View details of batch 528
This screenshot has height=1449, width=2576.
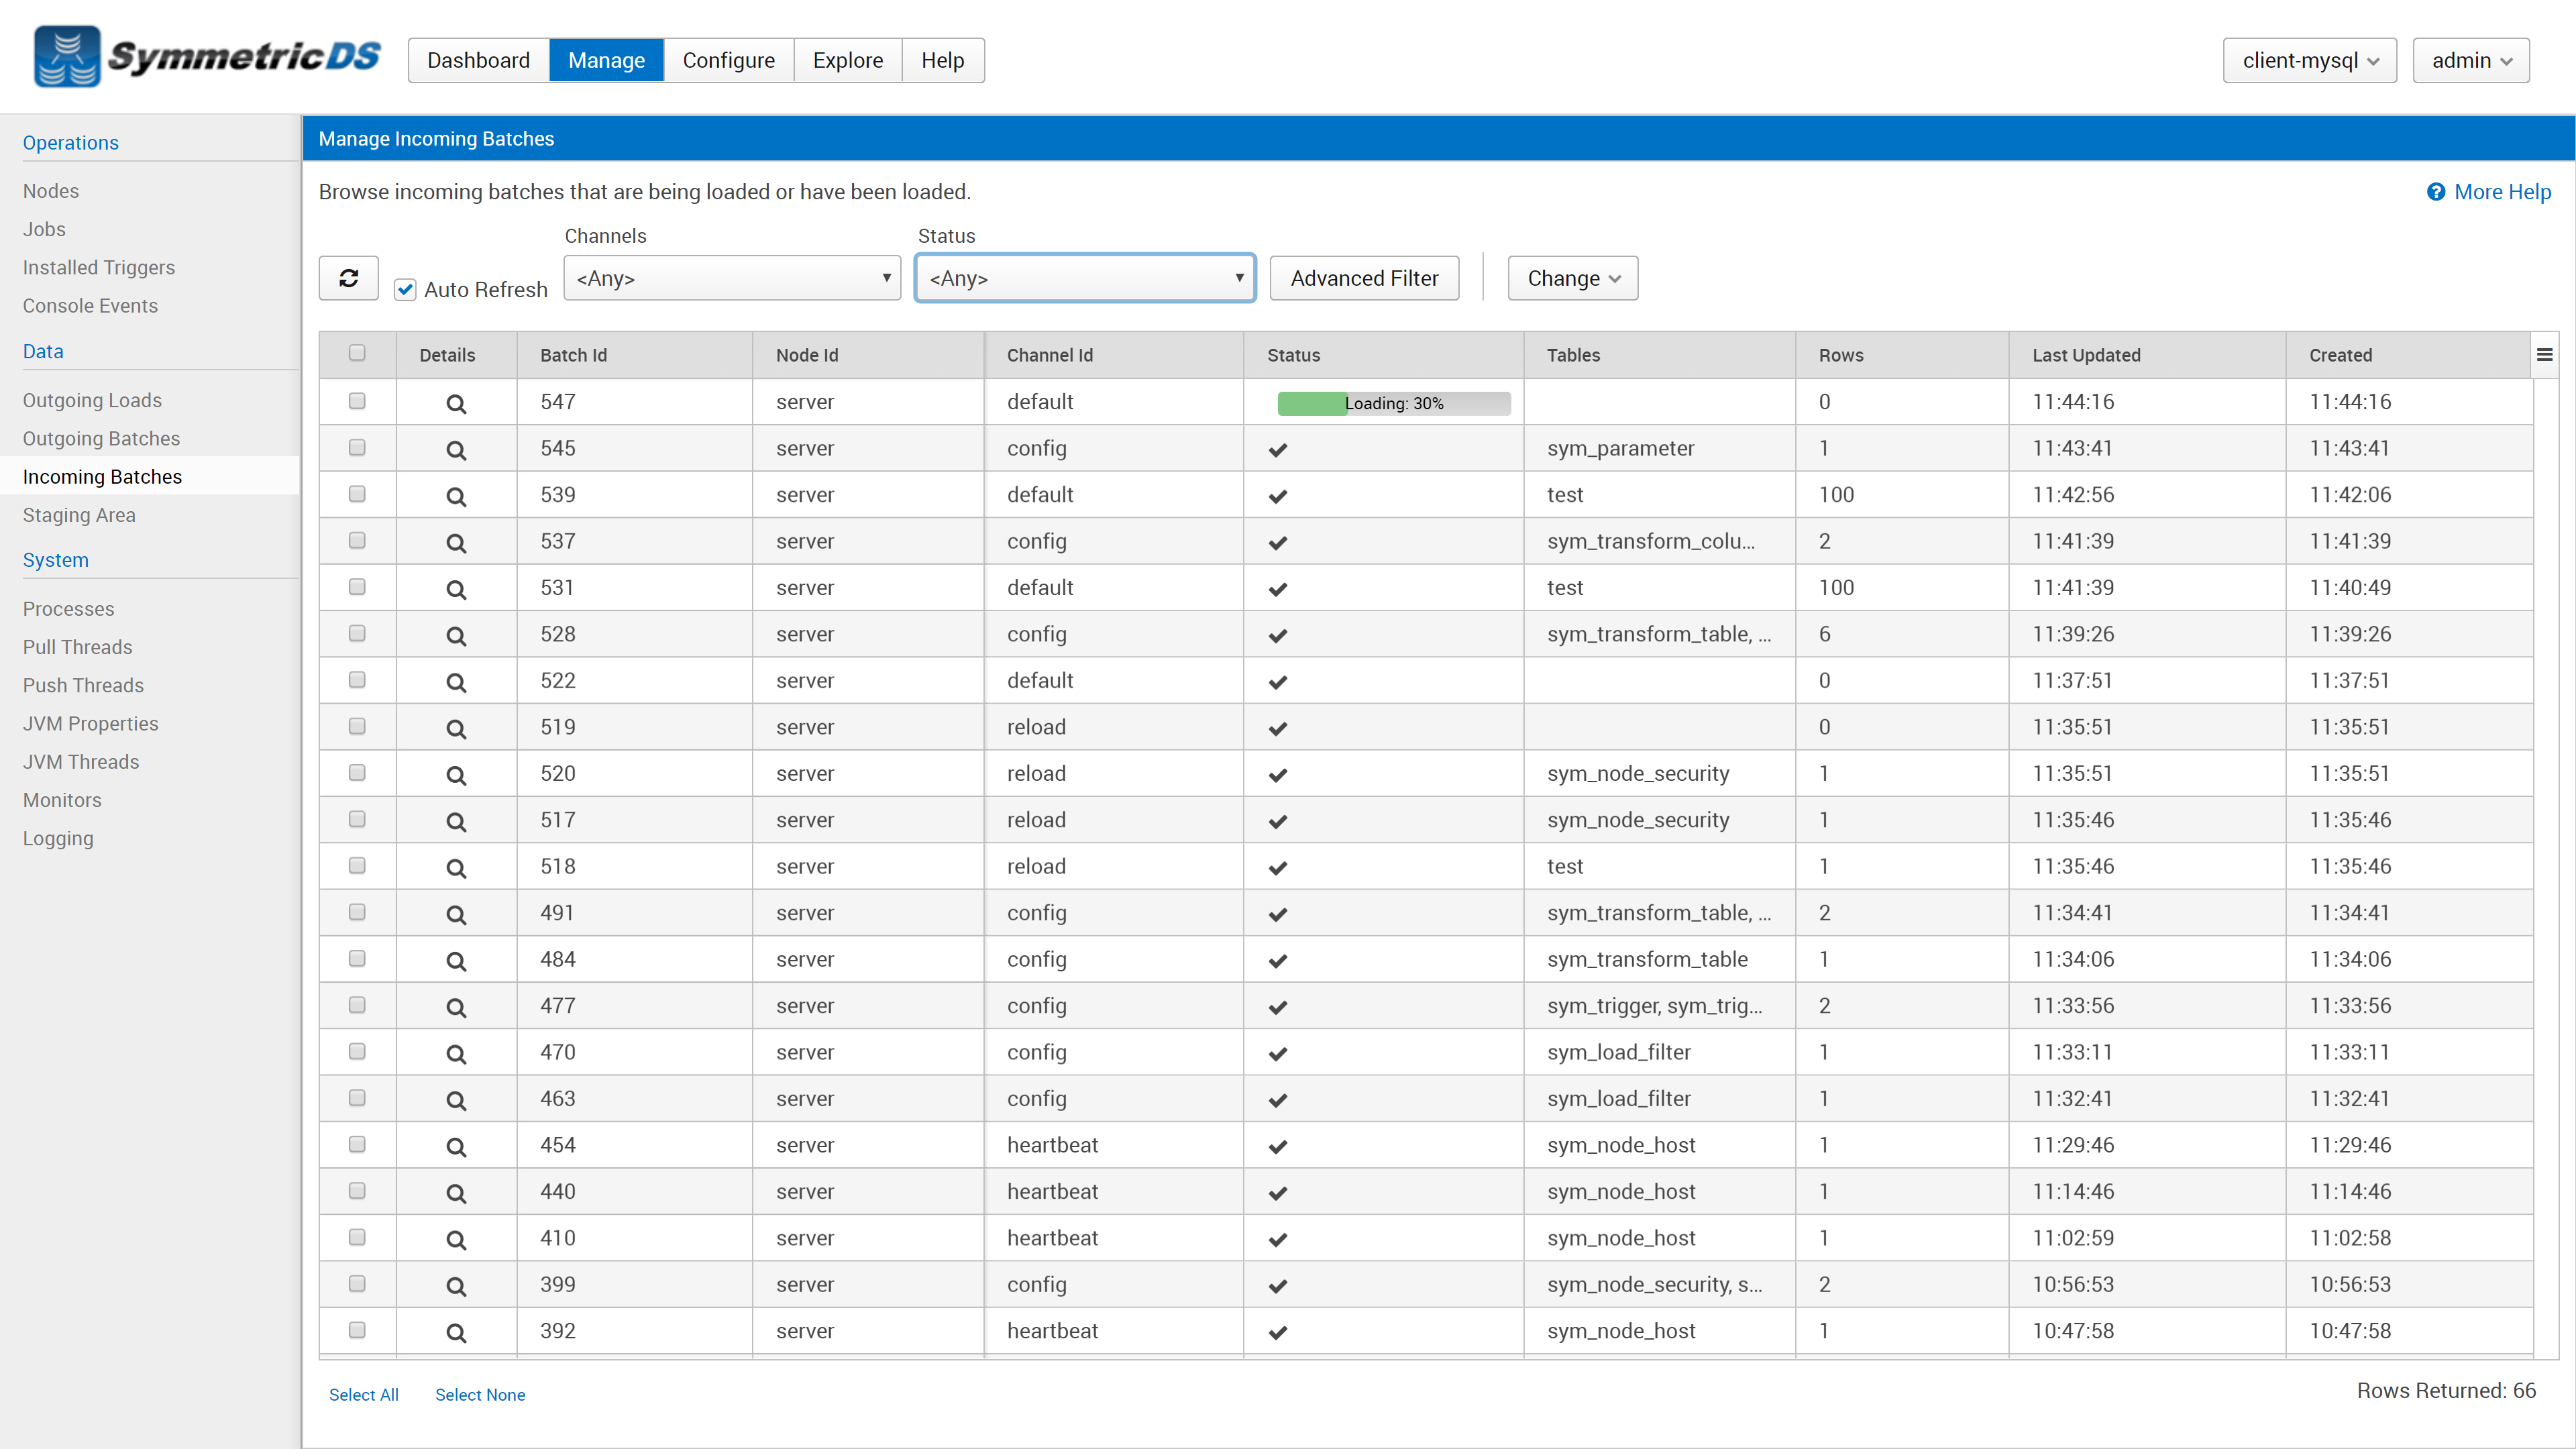(x=456, y=636)
